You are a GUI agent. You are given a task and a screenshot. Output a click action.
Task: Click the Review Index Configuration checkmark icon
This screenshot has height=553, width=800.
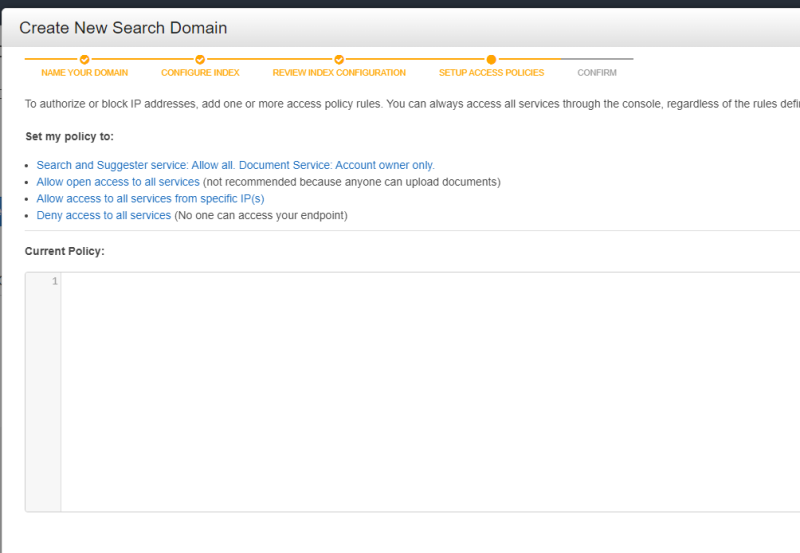339,60
